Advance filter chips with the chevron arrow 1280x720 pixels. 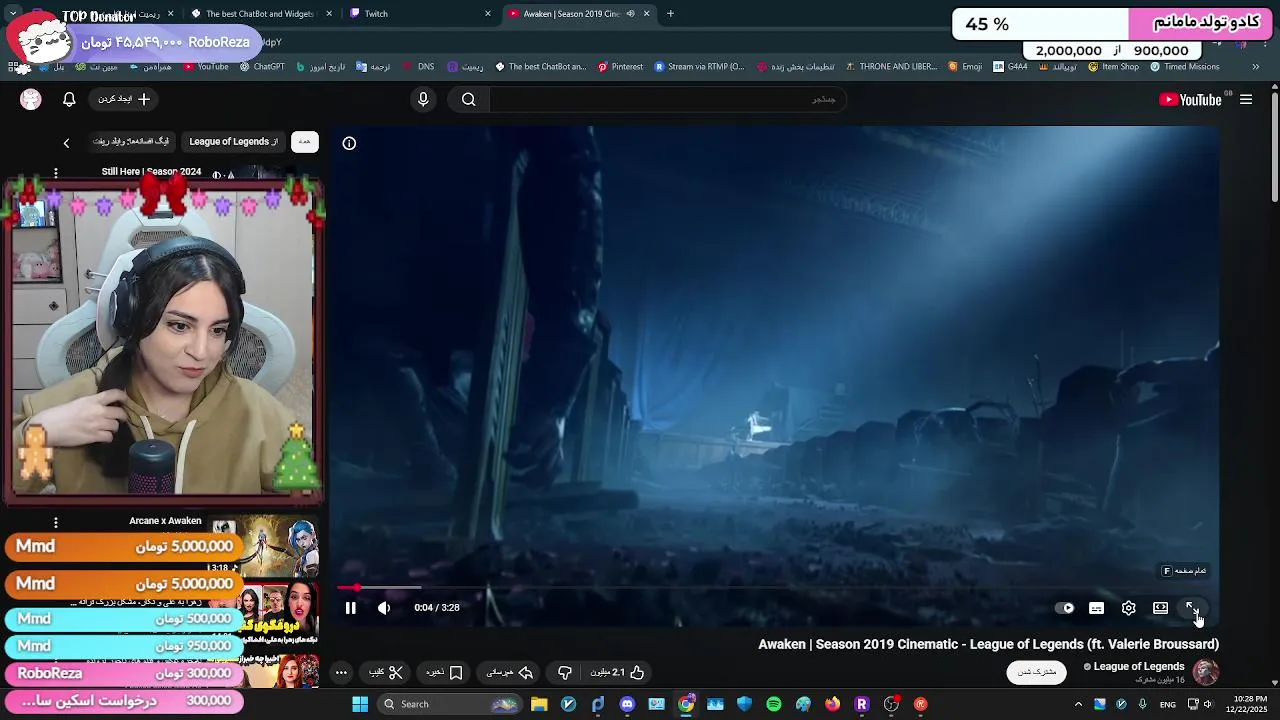(66, 143)
